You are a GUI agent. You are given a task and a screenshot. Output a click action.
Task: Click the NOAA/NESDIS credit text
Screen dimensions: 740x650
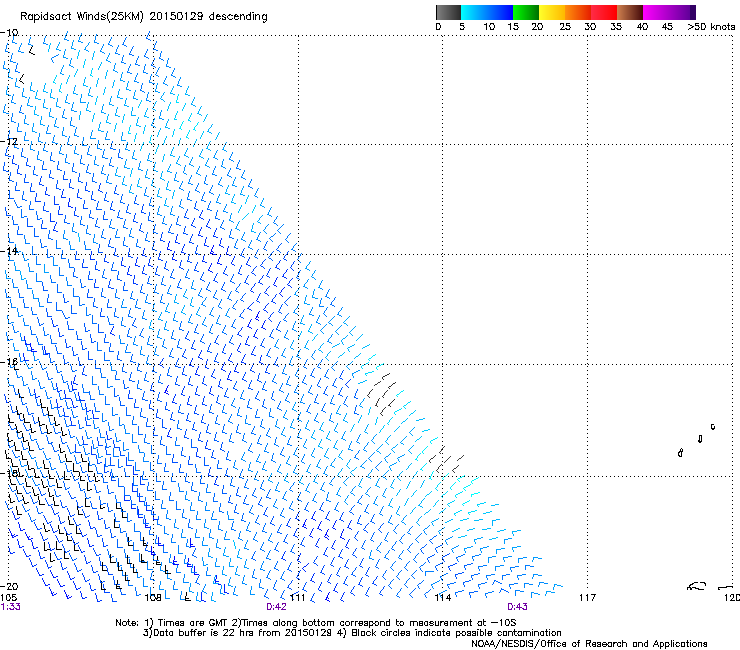(x=589, y=643)
